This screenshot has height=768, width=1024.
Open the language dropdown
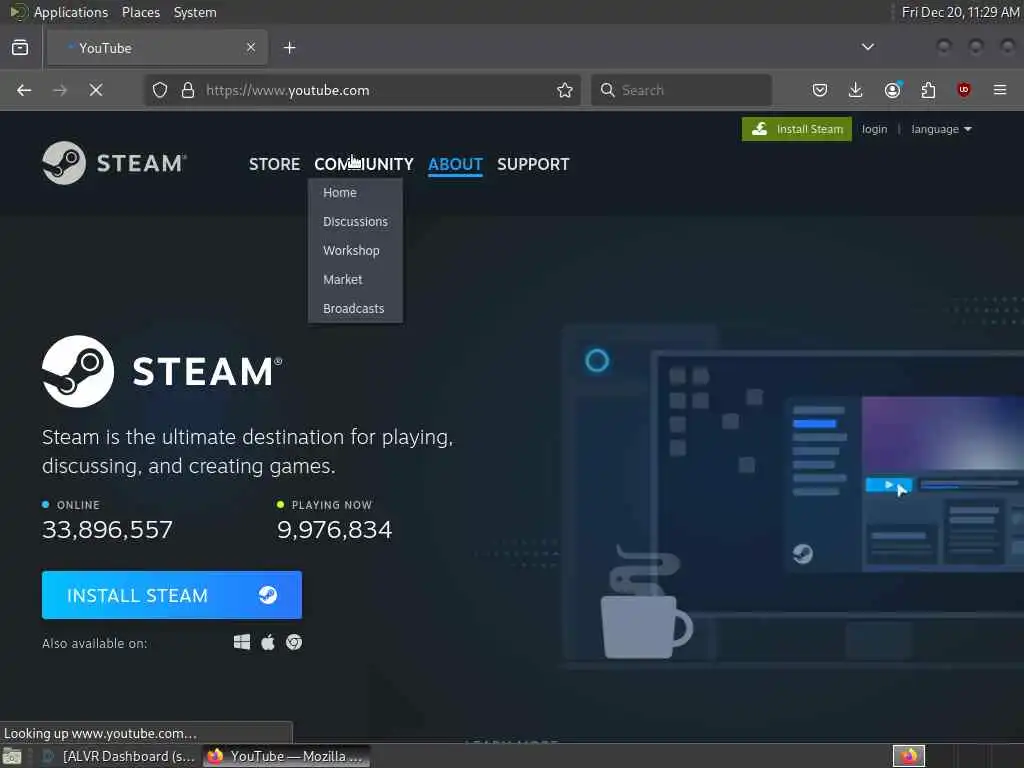pos(941,129)
